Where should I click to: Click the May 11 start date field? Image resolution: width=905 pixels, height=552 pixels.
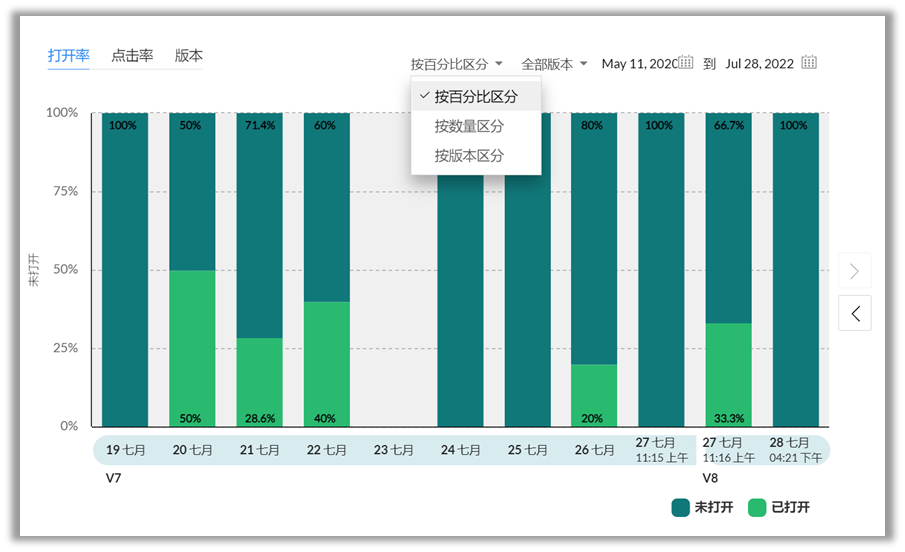click(638, 64)
